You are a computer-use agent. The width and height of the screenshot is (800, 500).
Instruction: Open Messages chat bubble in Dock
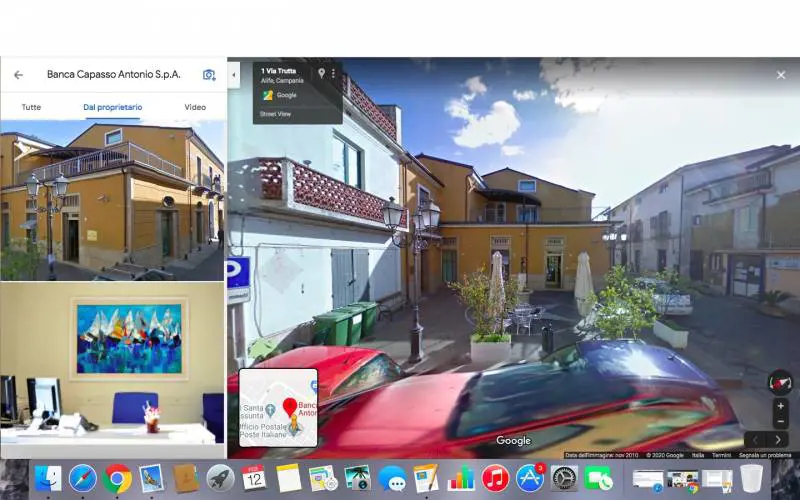[392, 479]
